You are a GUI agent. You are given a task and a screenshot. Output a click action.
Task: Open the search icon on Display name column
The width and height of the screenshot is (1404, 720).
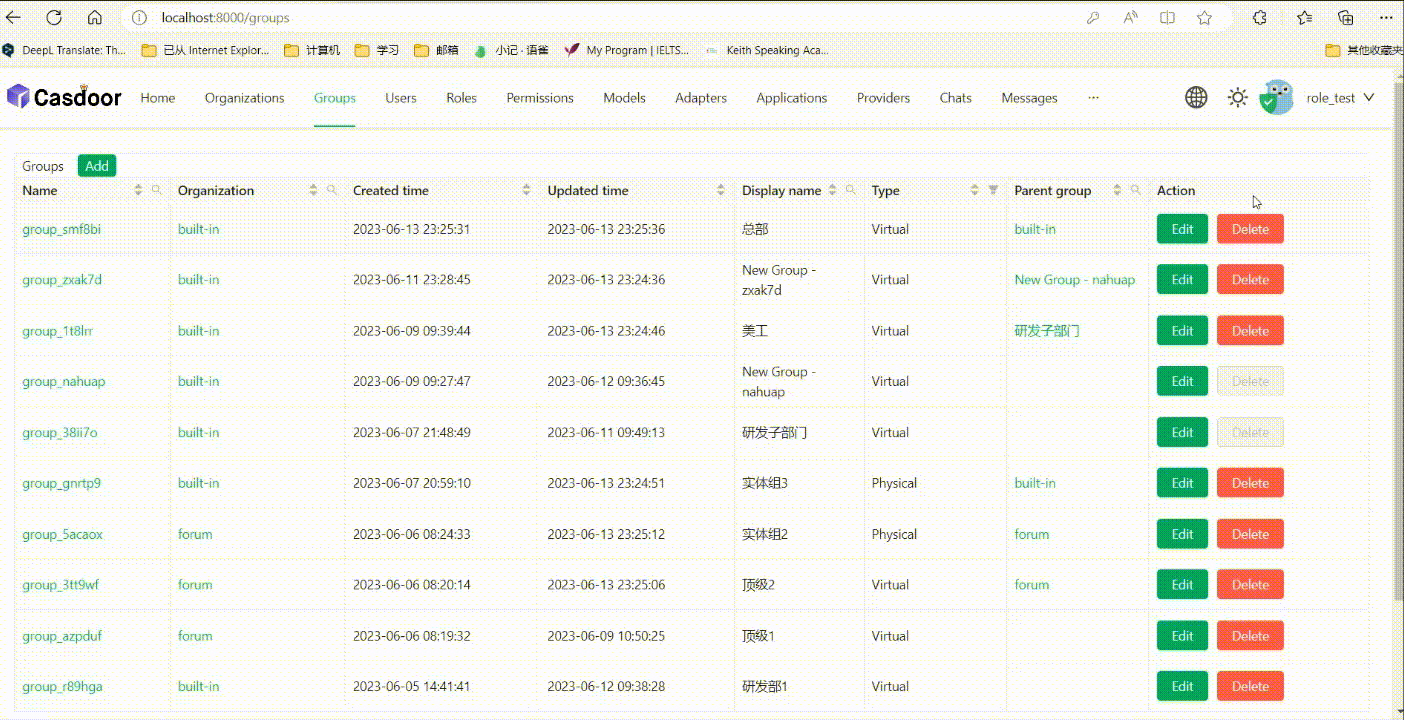click(x=851, y=189)
